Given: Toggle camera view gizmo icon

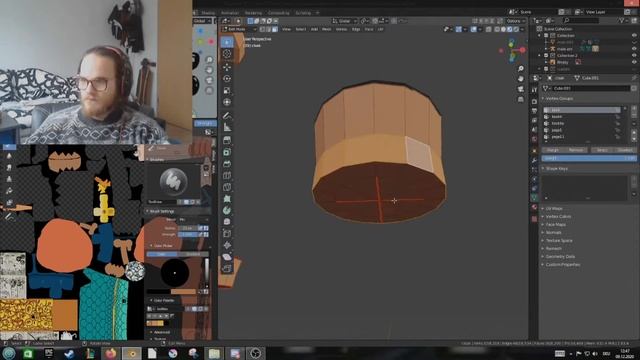Looking at the screenshot, I should click(x=521, y=89).
